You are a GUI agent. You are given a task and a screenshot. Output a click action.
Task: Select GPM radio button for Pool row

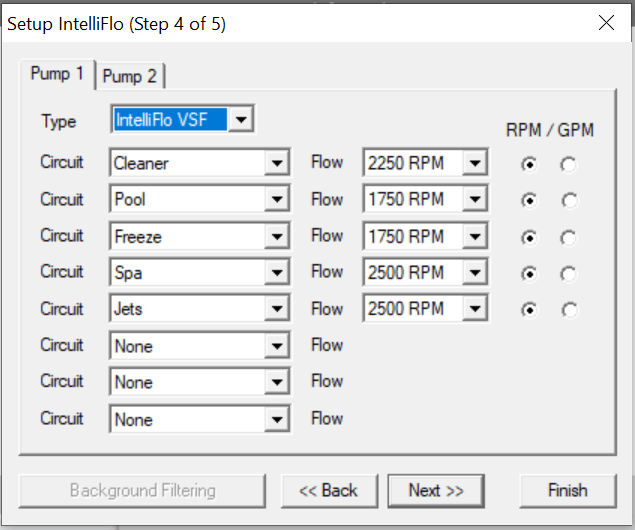tap(569, 200)
